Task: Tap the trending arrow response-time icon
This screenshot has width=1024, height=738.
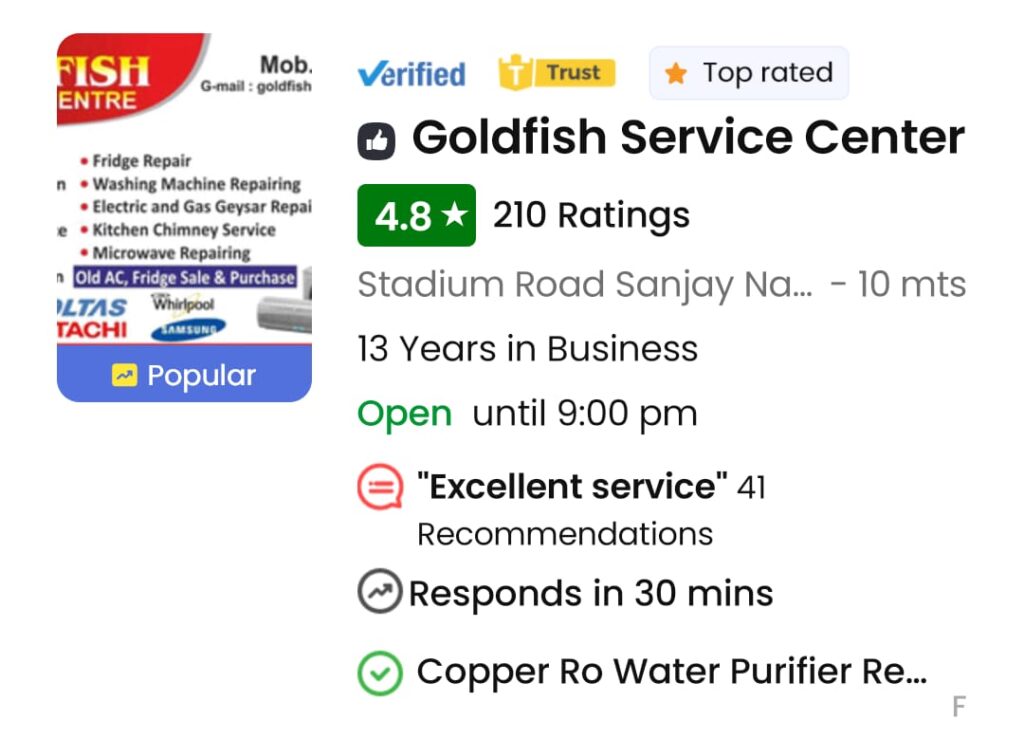Action: [x=380, y=592]
